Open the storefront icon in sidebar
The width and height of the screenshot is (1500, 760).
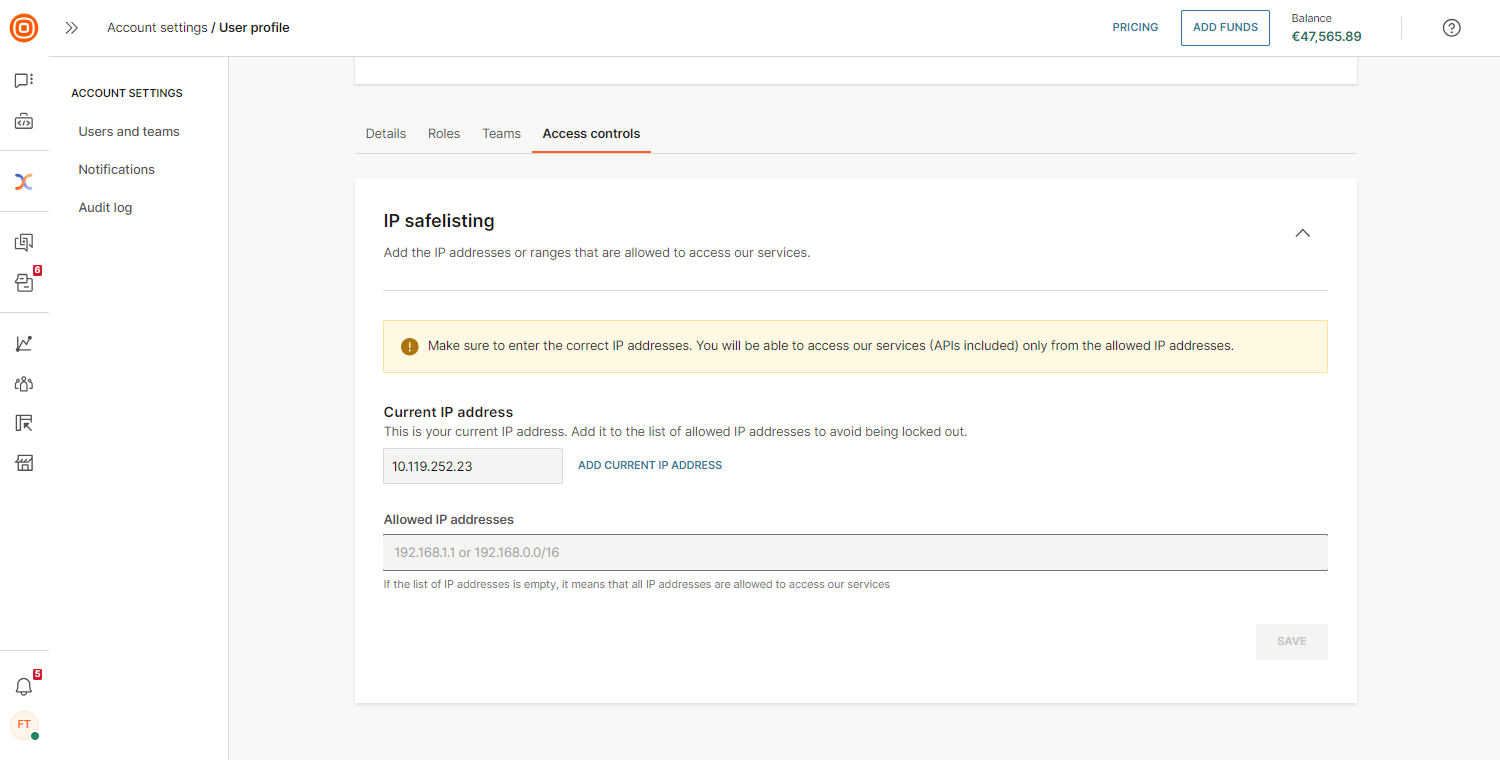24,463
